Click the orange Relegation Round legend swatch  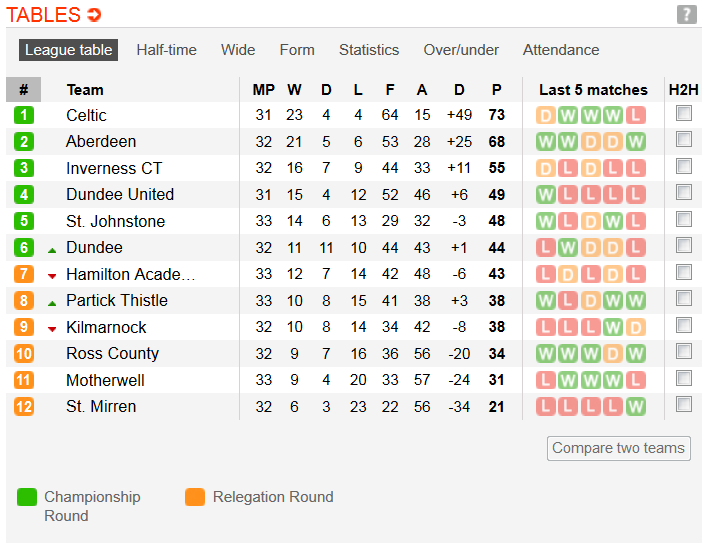pyautogui.click(x=195, y=497)
